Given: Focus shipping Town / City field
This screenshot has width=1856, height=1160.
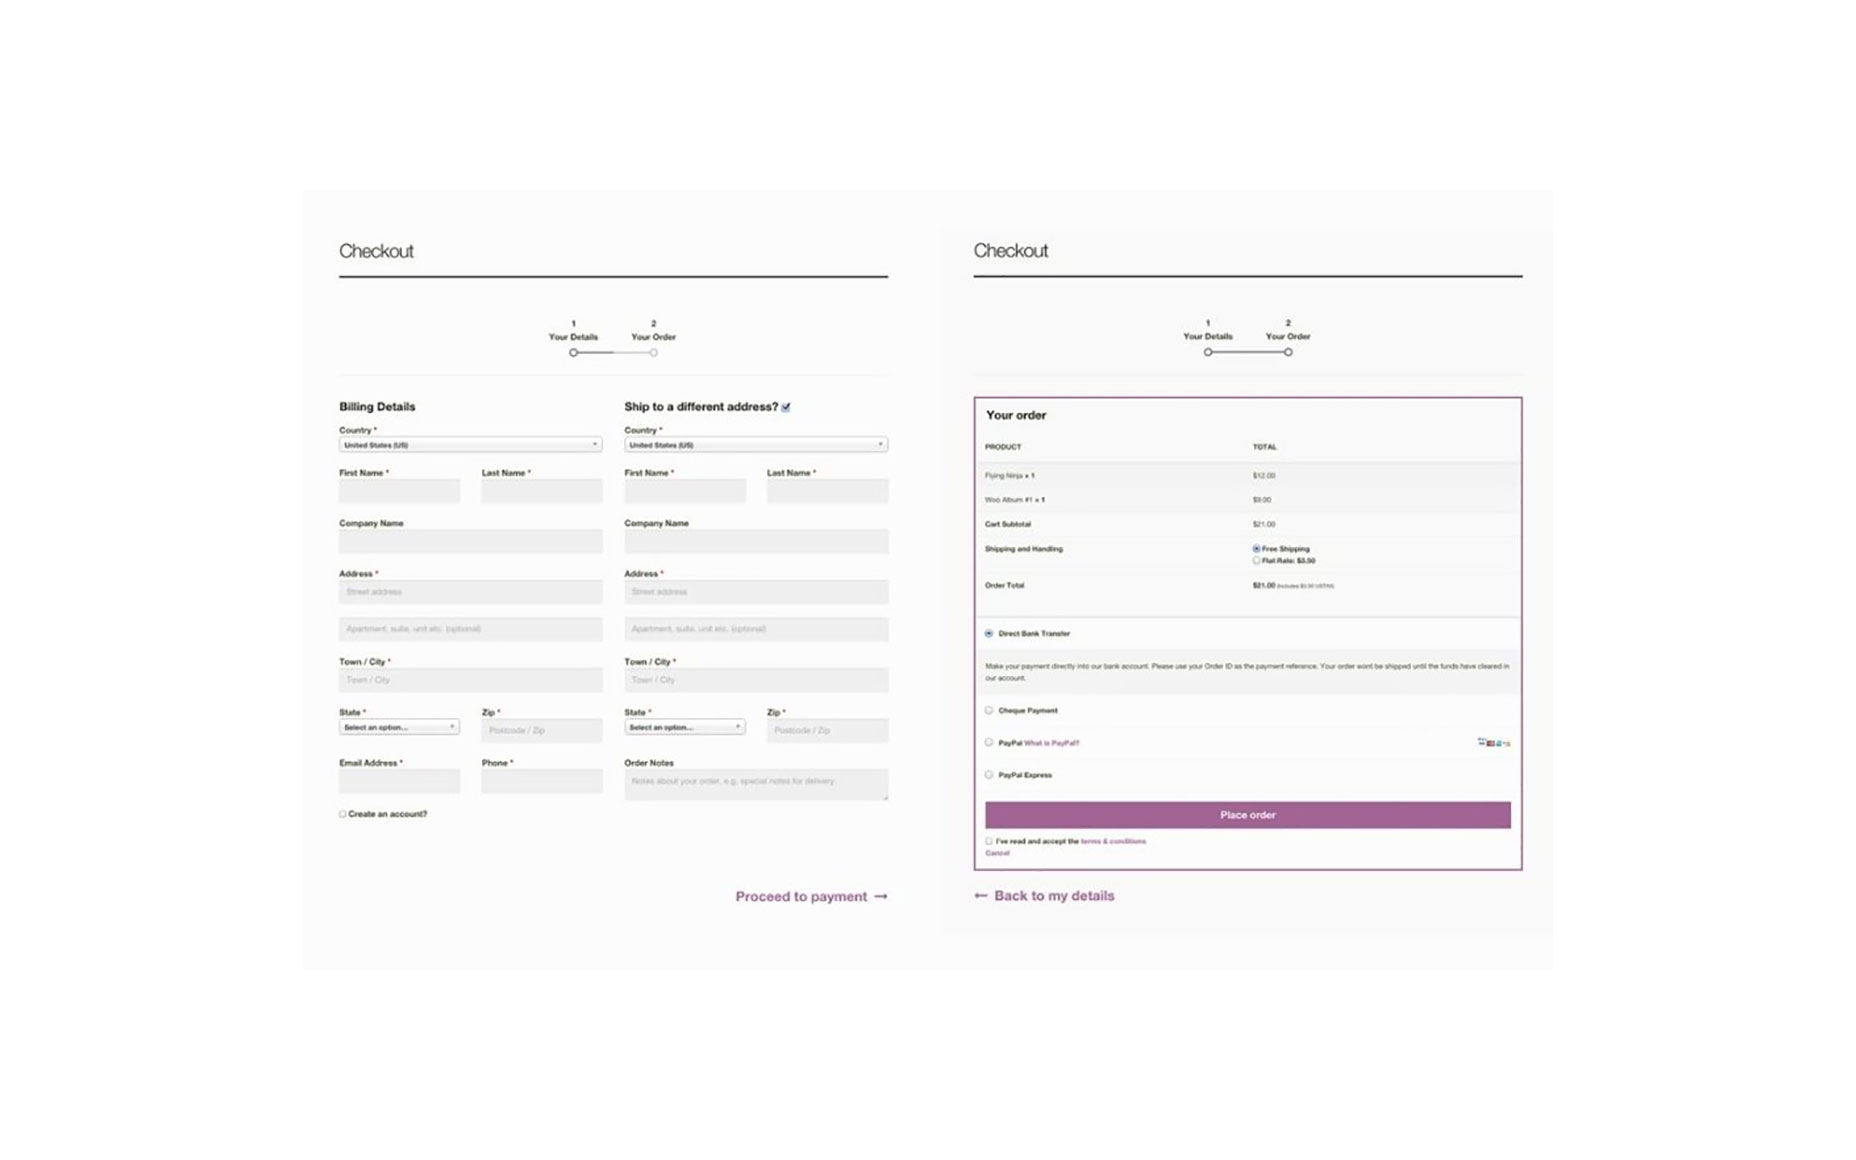Looking at the screenshot, I should click(756, 680).
